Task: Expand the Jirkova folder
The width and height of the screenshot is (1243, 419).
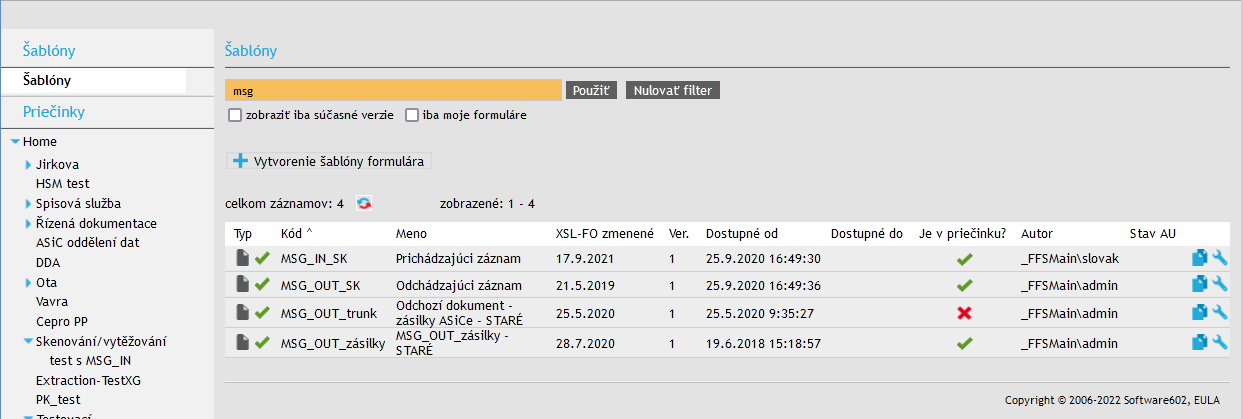Action: [29, 164]
